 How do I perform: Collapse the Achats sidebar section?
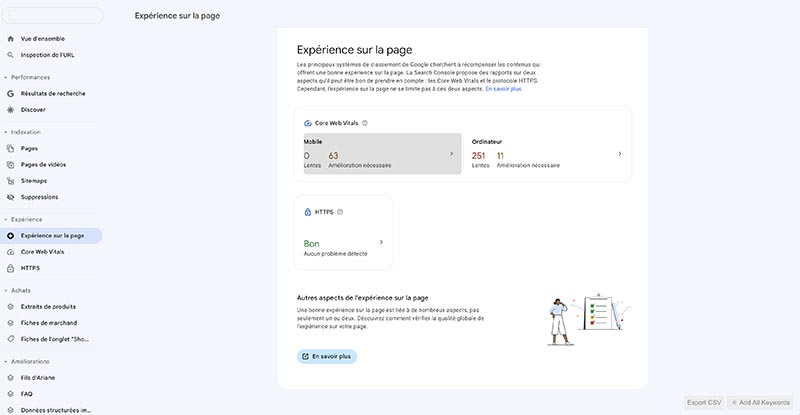click(5, 290)
